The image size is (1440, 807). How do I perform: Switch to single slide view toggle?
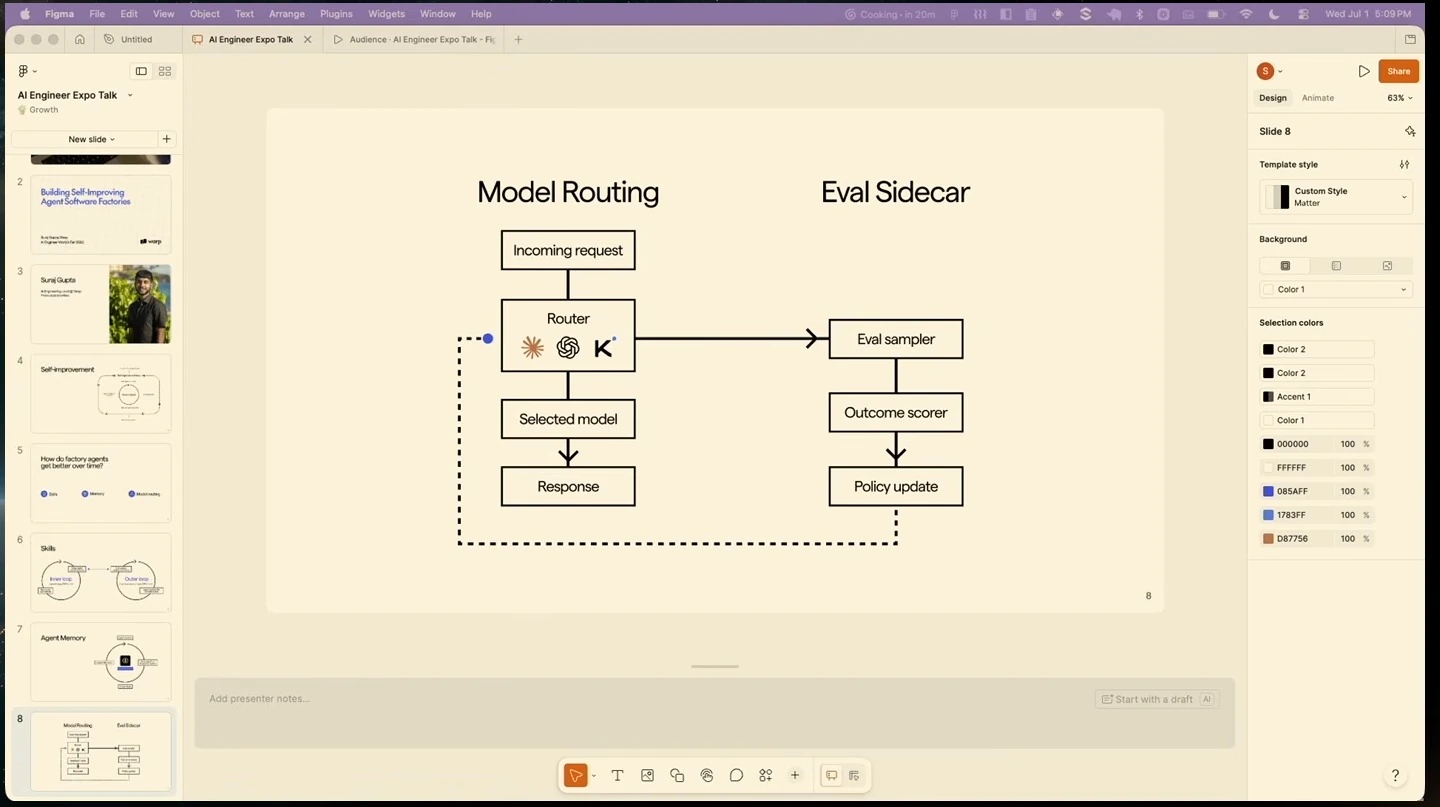click(141, 71)
